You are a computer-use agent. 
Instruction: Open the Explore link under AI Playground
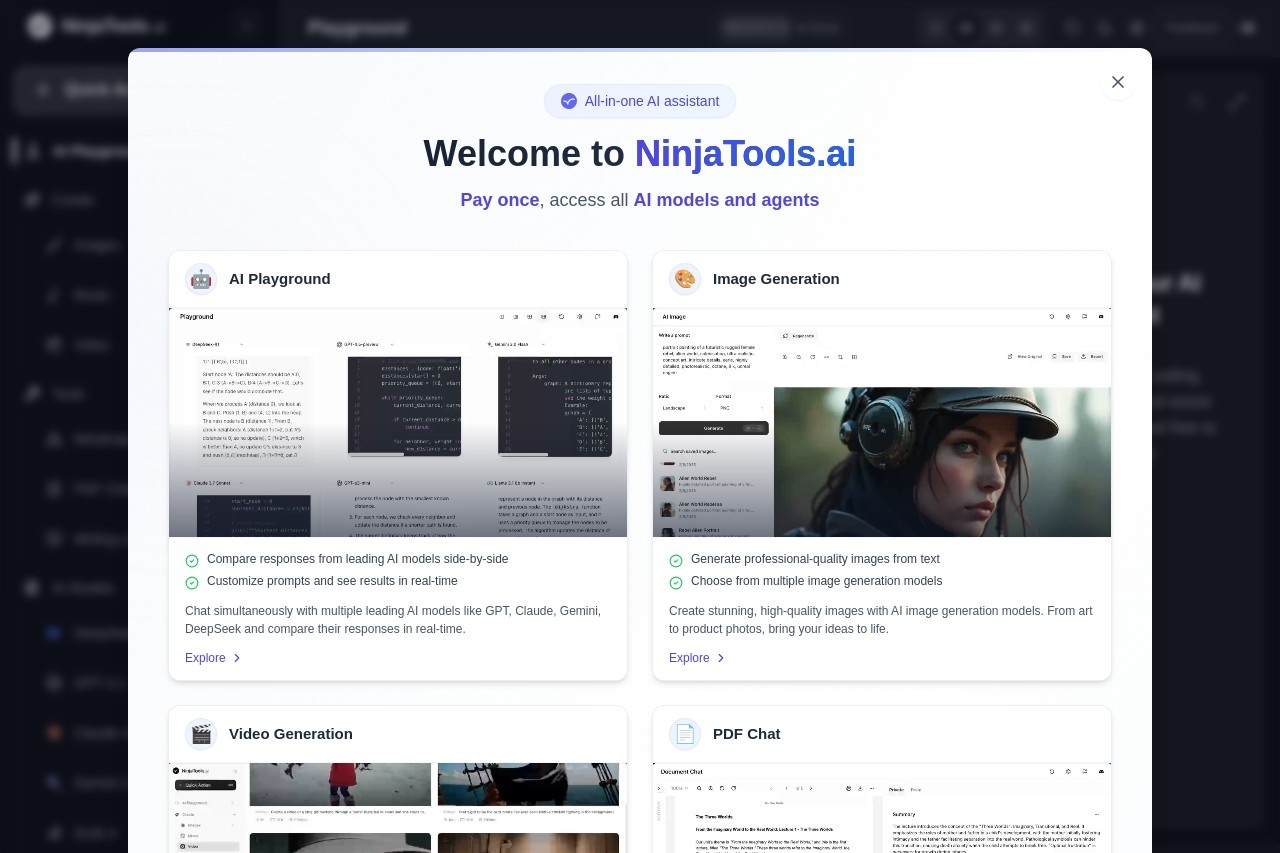[213, 658]
